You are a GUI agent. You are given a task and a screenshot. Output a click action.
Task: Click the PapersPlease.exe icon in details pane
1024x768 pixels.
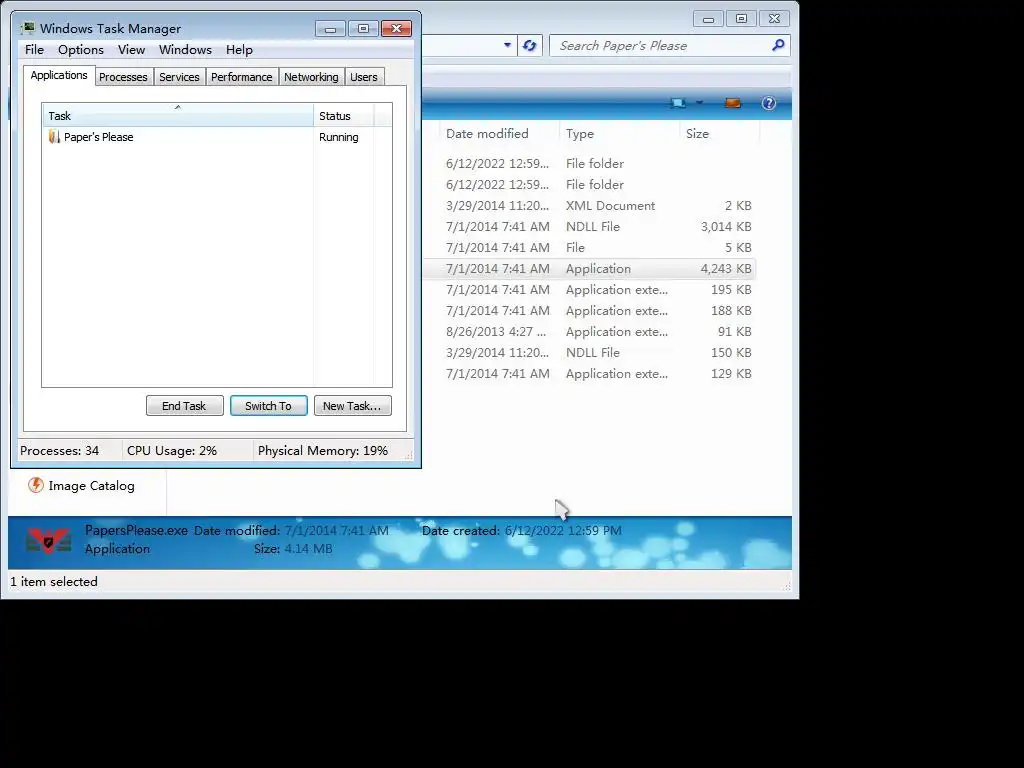click(x=48, y=540)
